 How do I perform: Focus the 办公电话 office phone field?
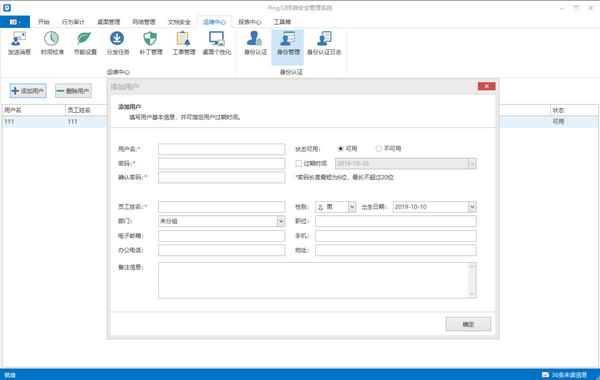(222, 250)
